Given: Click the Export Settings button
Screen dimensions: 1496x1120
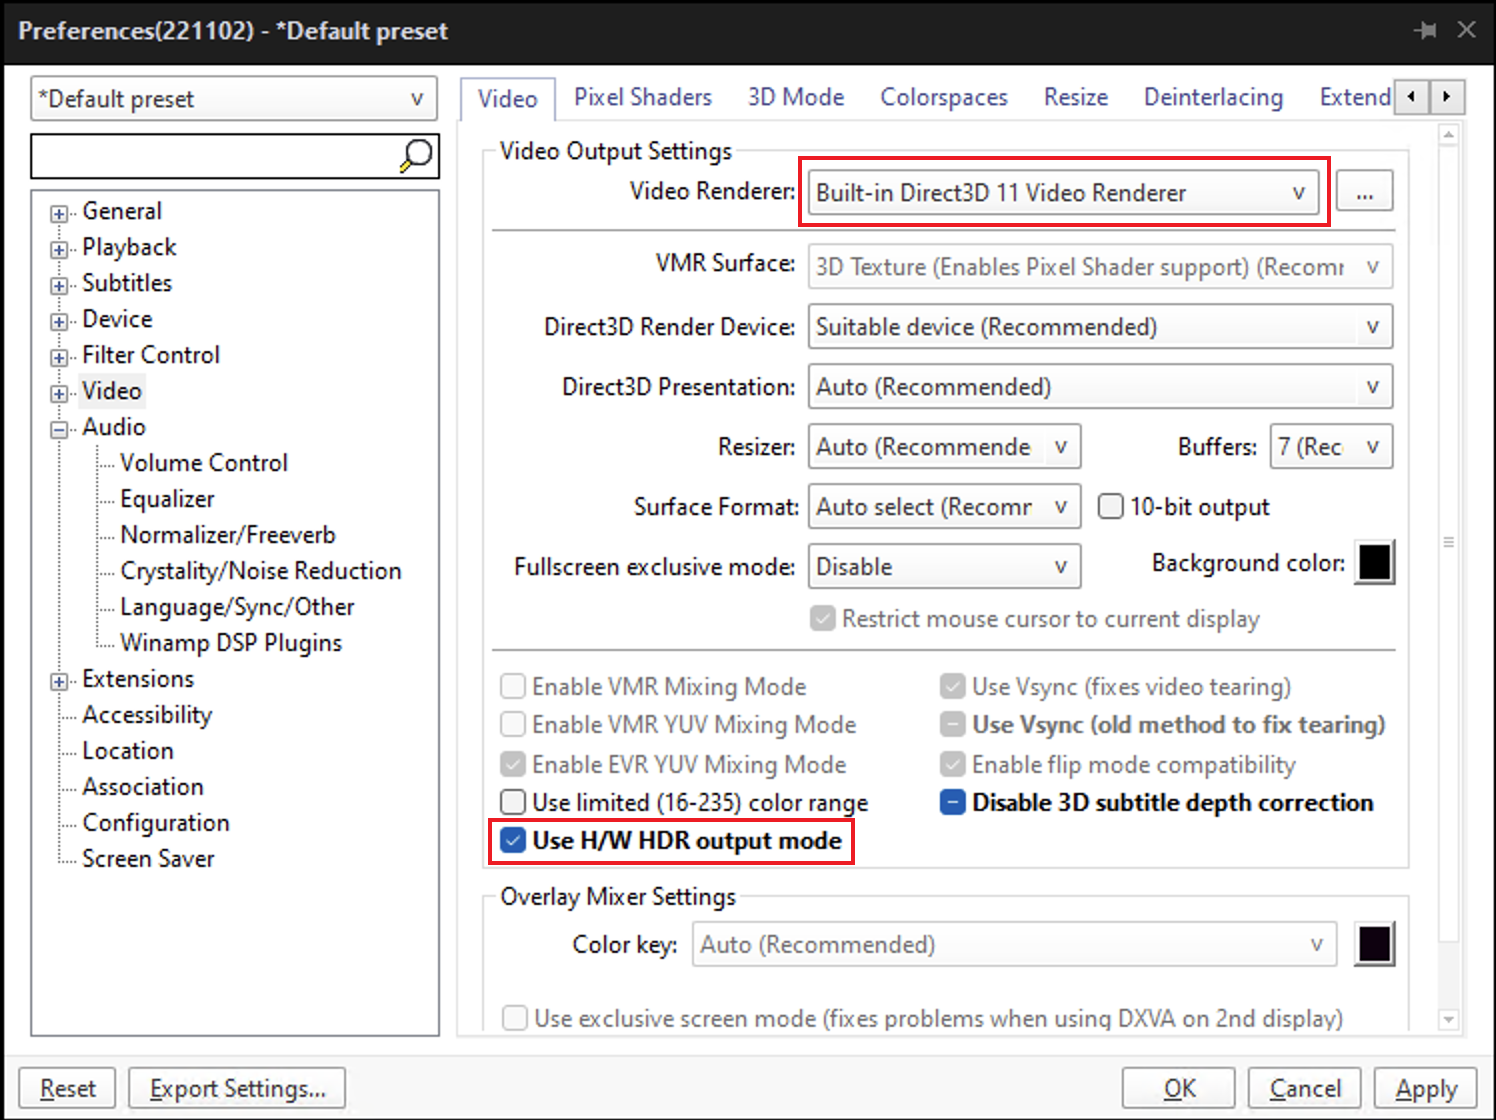Looking at the screenshot, I should (x=237, y=1088).
